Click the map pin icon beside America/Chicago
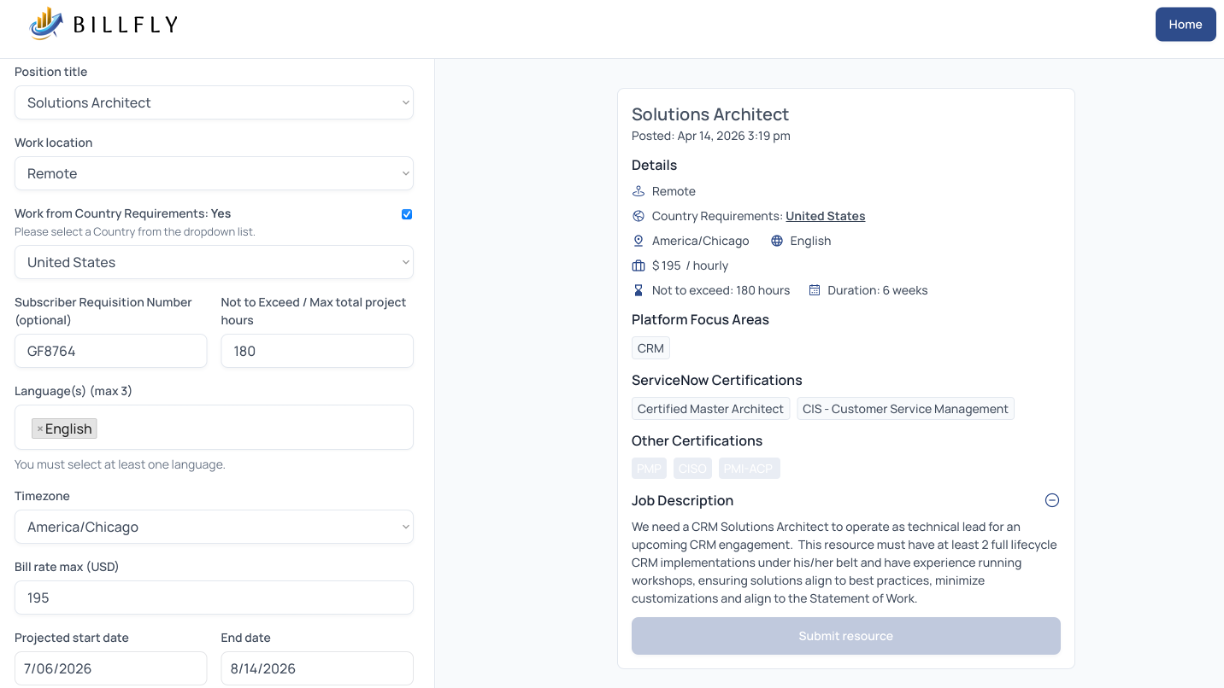This screenshot has height=688, width=1224. pos(638,241)
